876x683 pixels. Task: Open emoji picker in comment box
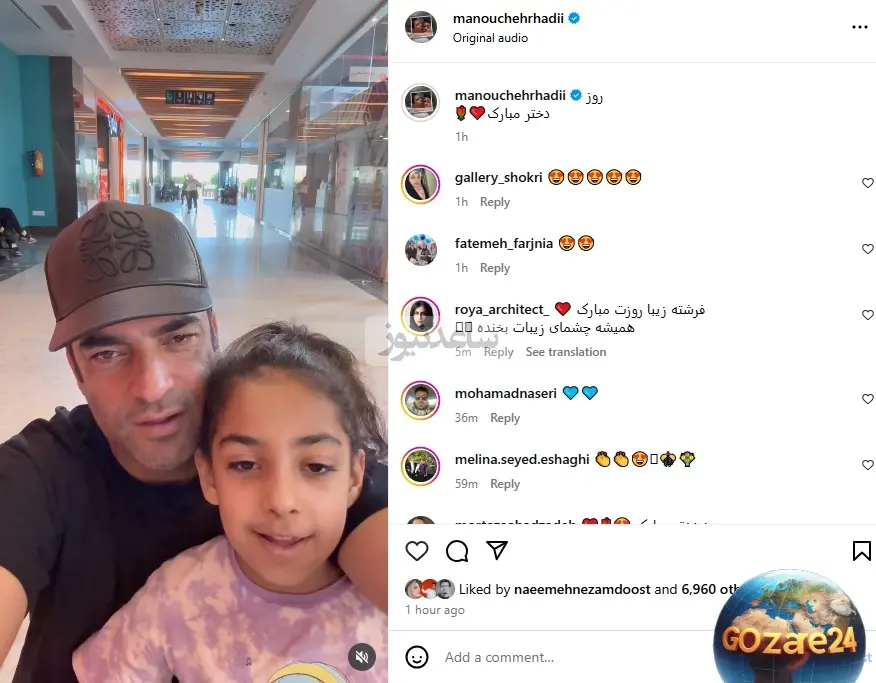pyautogui.click(x=417, y=657)
